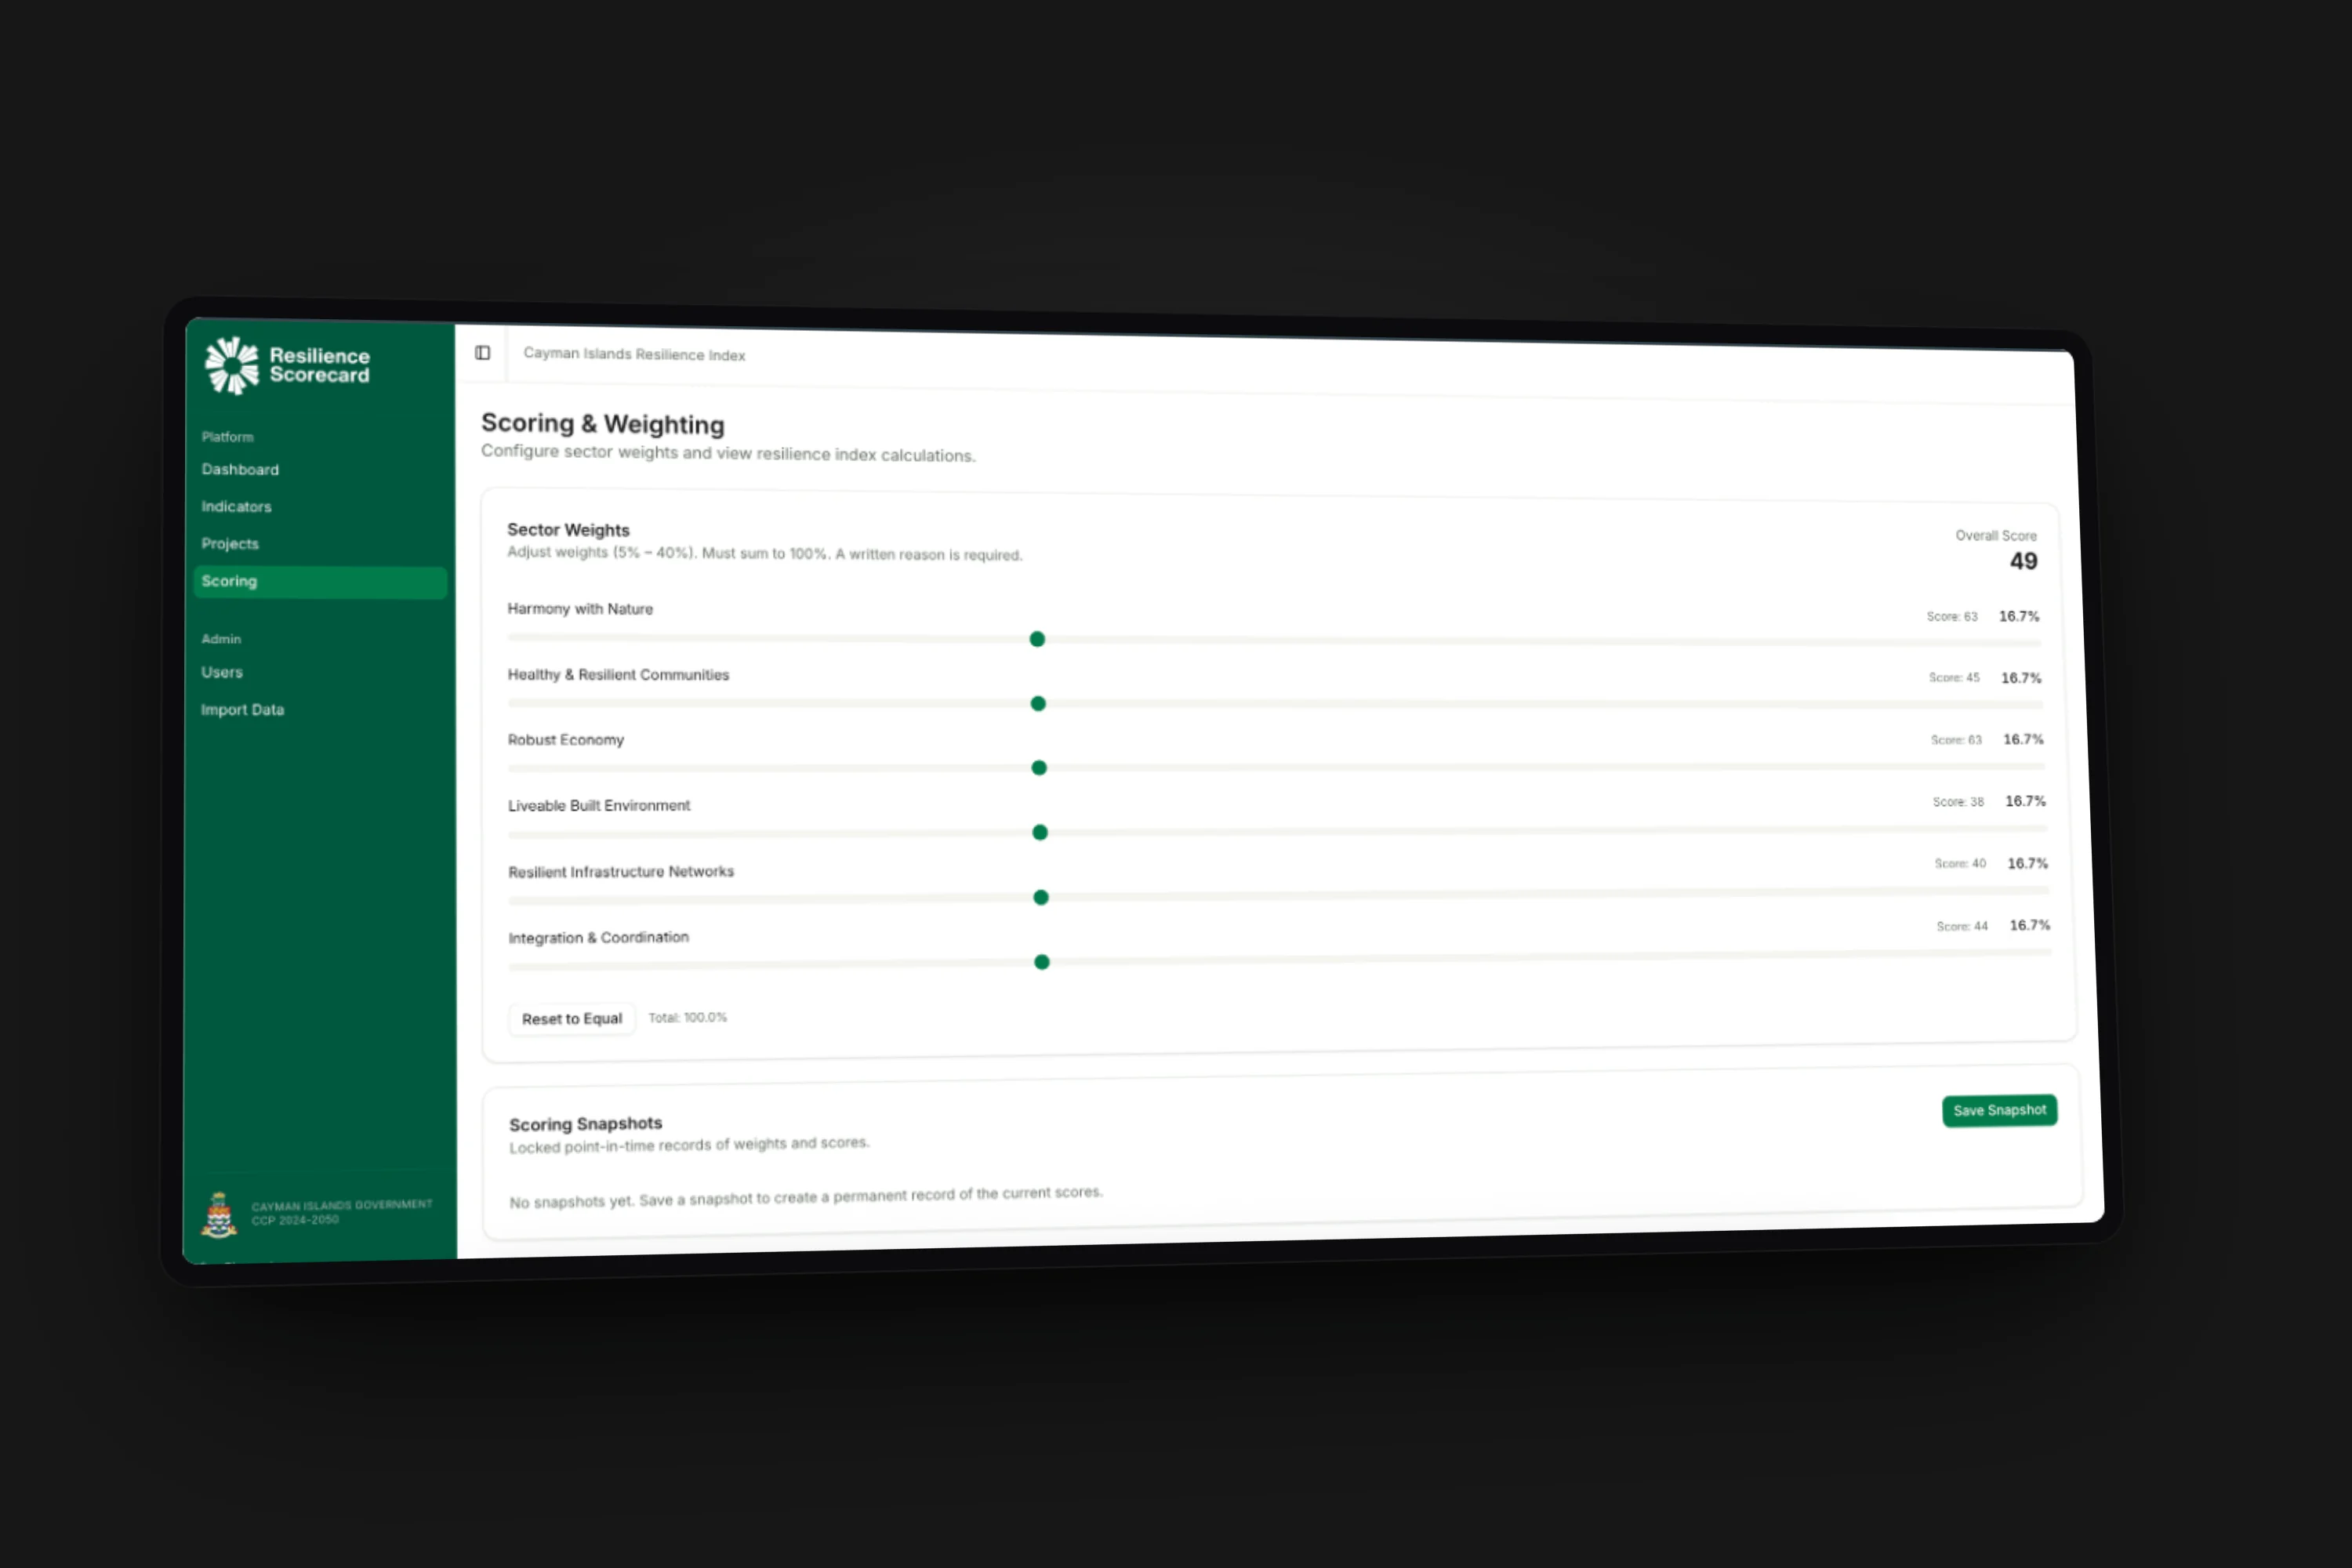Screen dimensions: 2352x1568
Task: Click the 'CCP 2024-2050' footer text
Action: point(295,1220)
